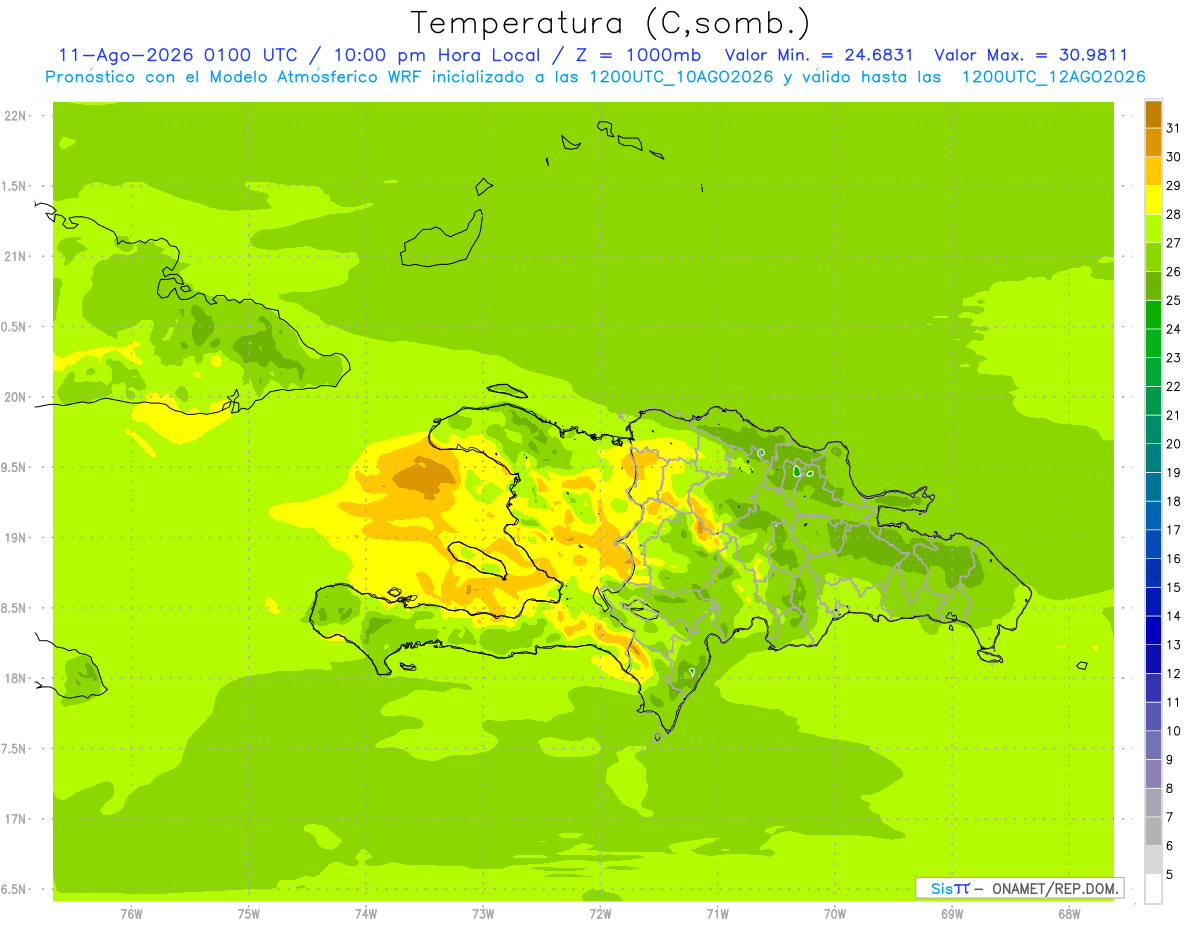
Task: Click the color bar segment above 31
Action: coord(1153,114)
